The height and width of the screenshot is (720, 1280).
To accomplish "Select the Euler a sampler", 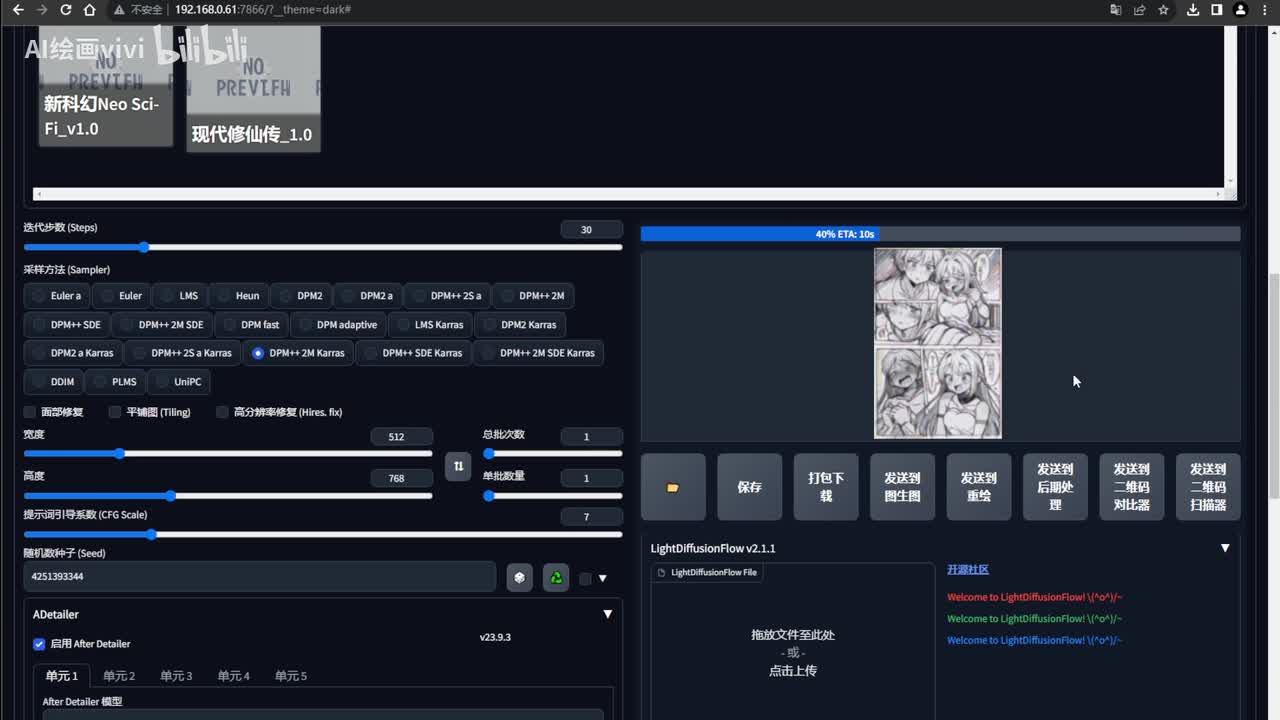I will (57, 296).
